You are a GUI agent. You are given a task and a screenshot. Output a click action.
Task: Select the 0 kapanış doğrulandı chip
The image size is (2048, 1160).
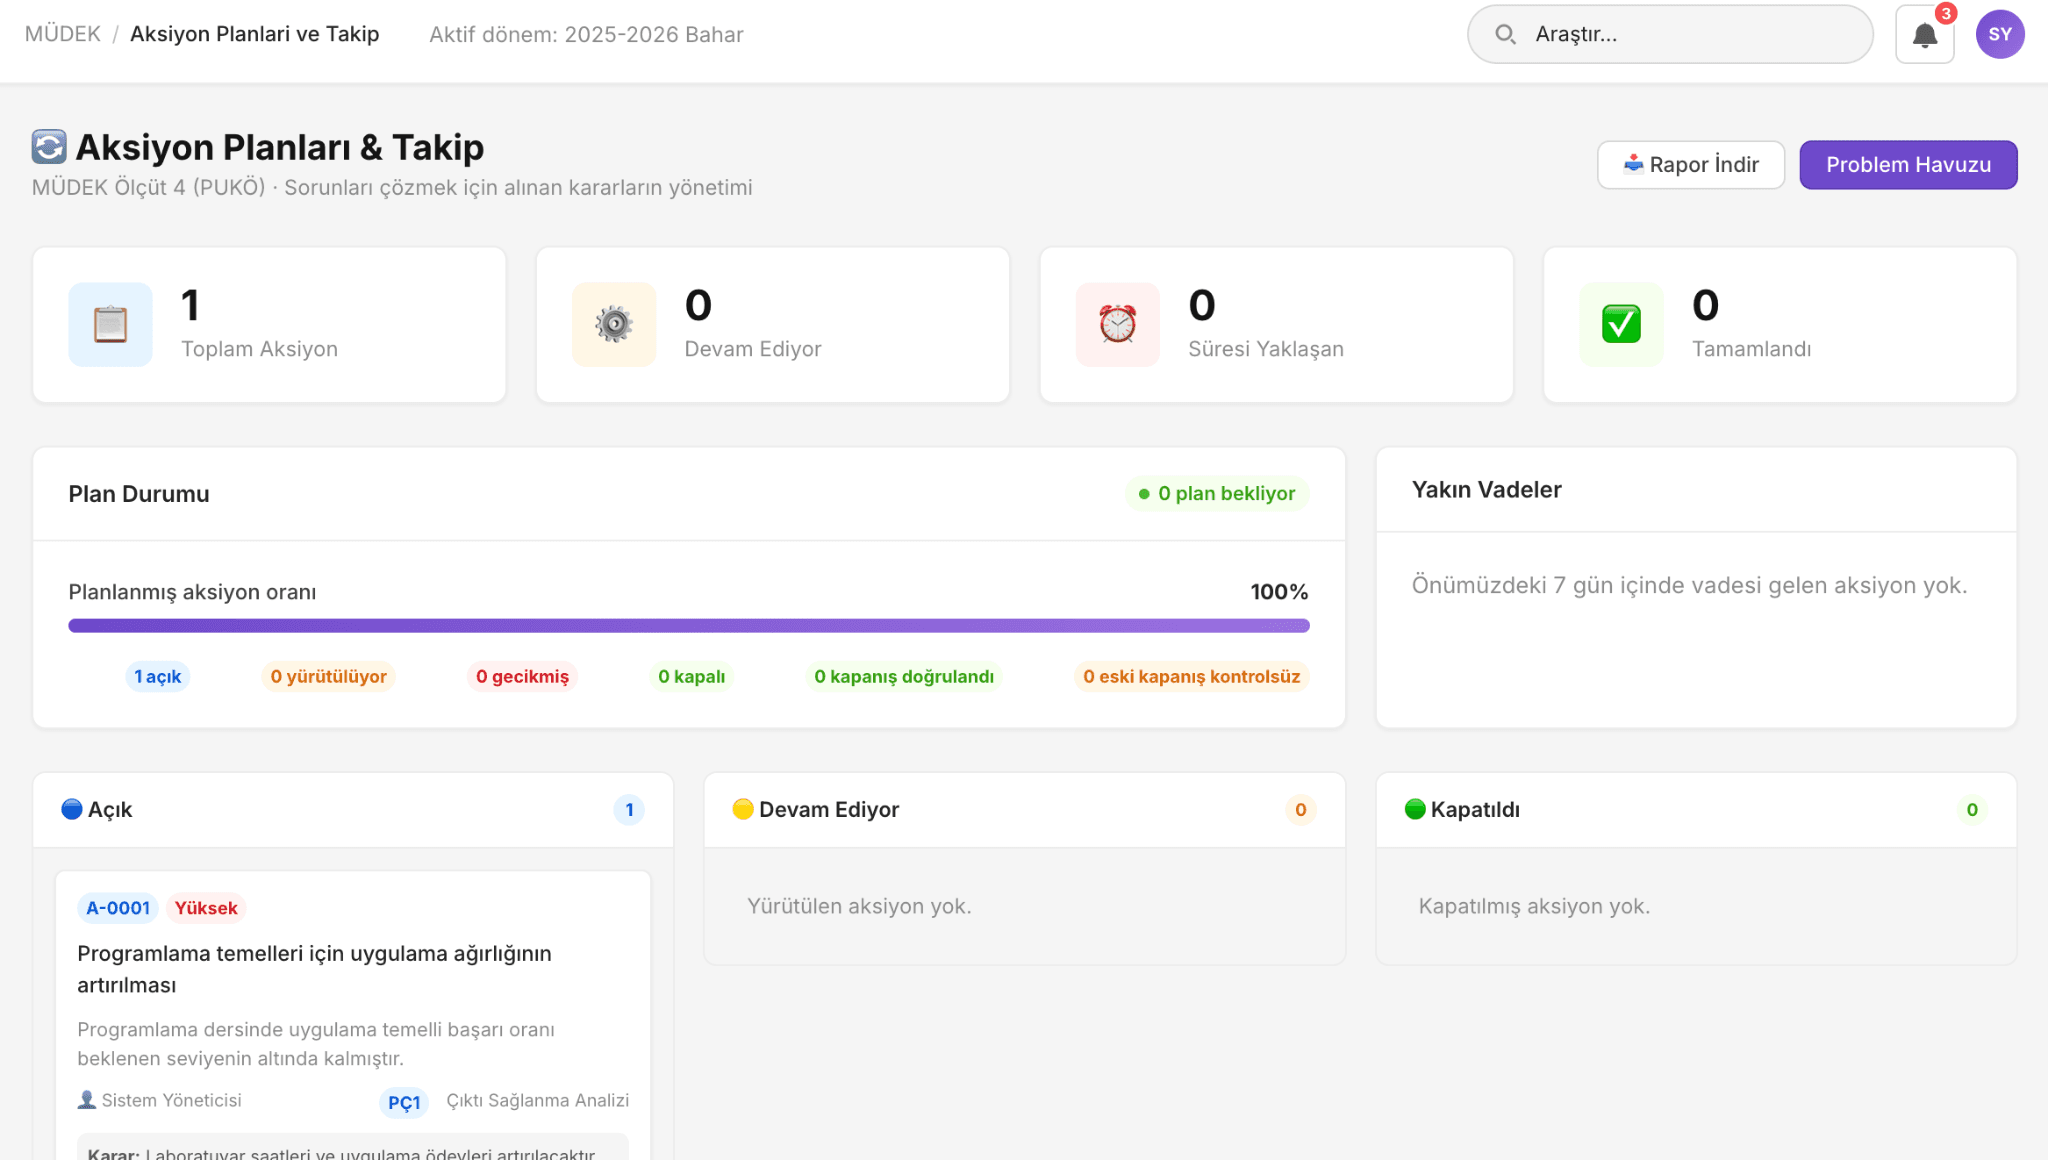point(904,677)
